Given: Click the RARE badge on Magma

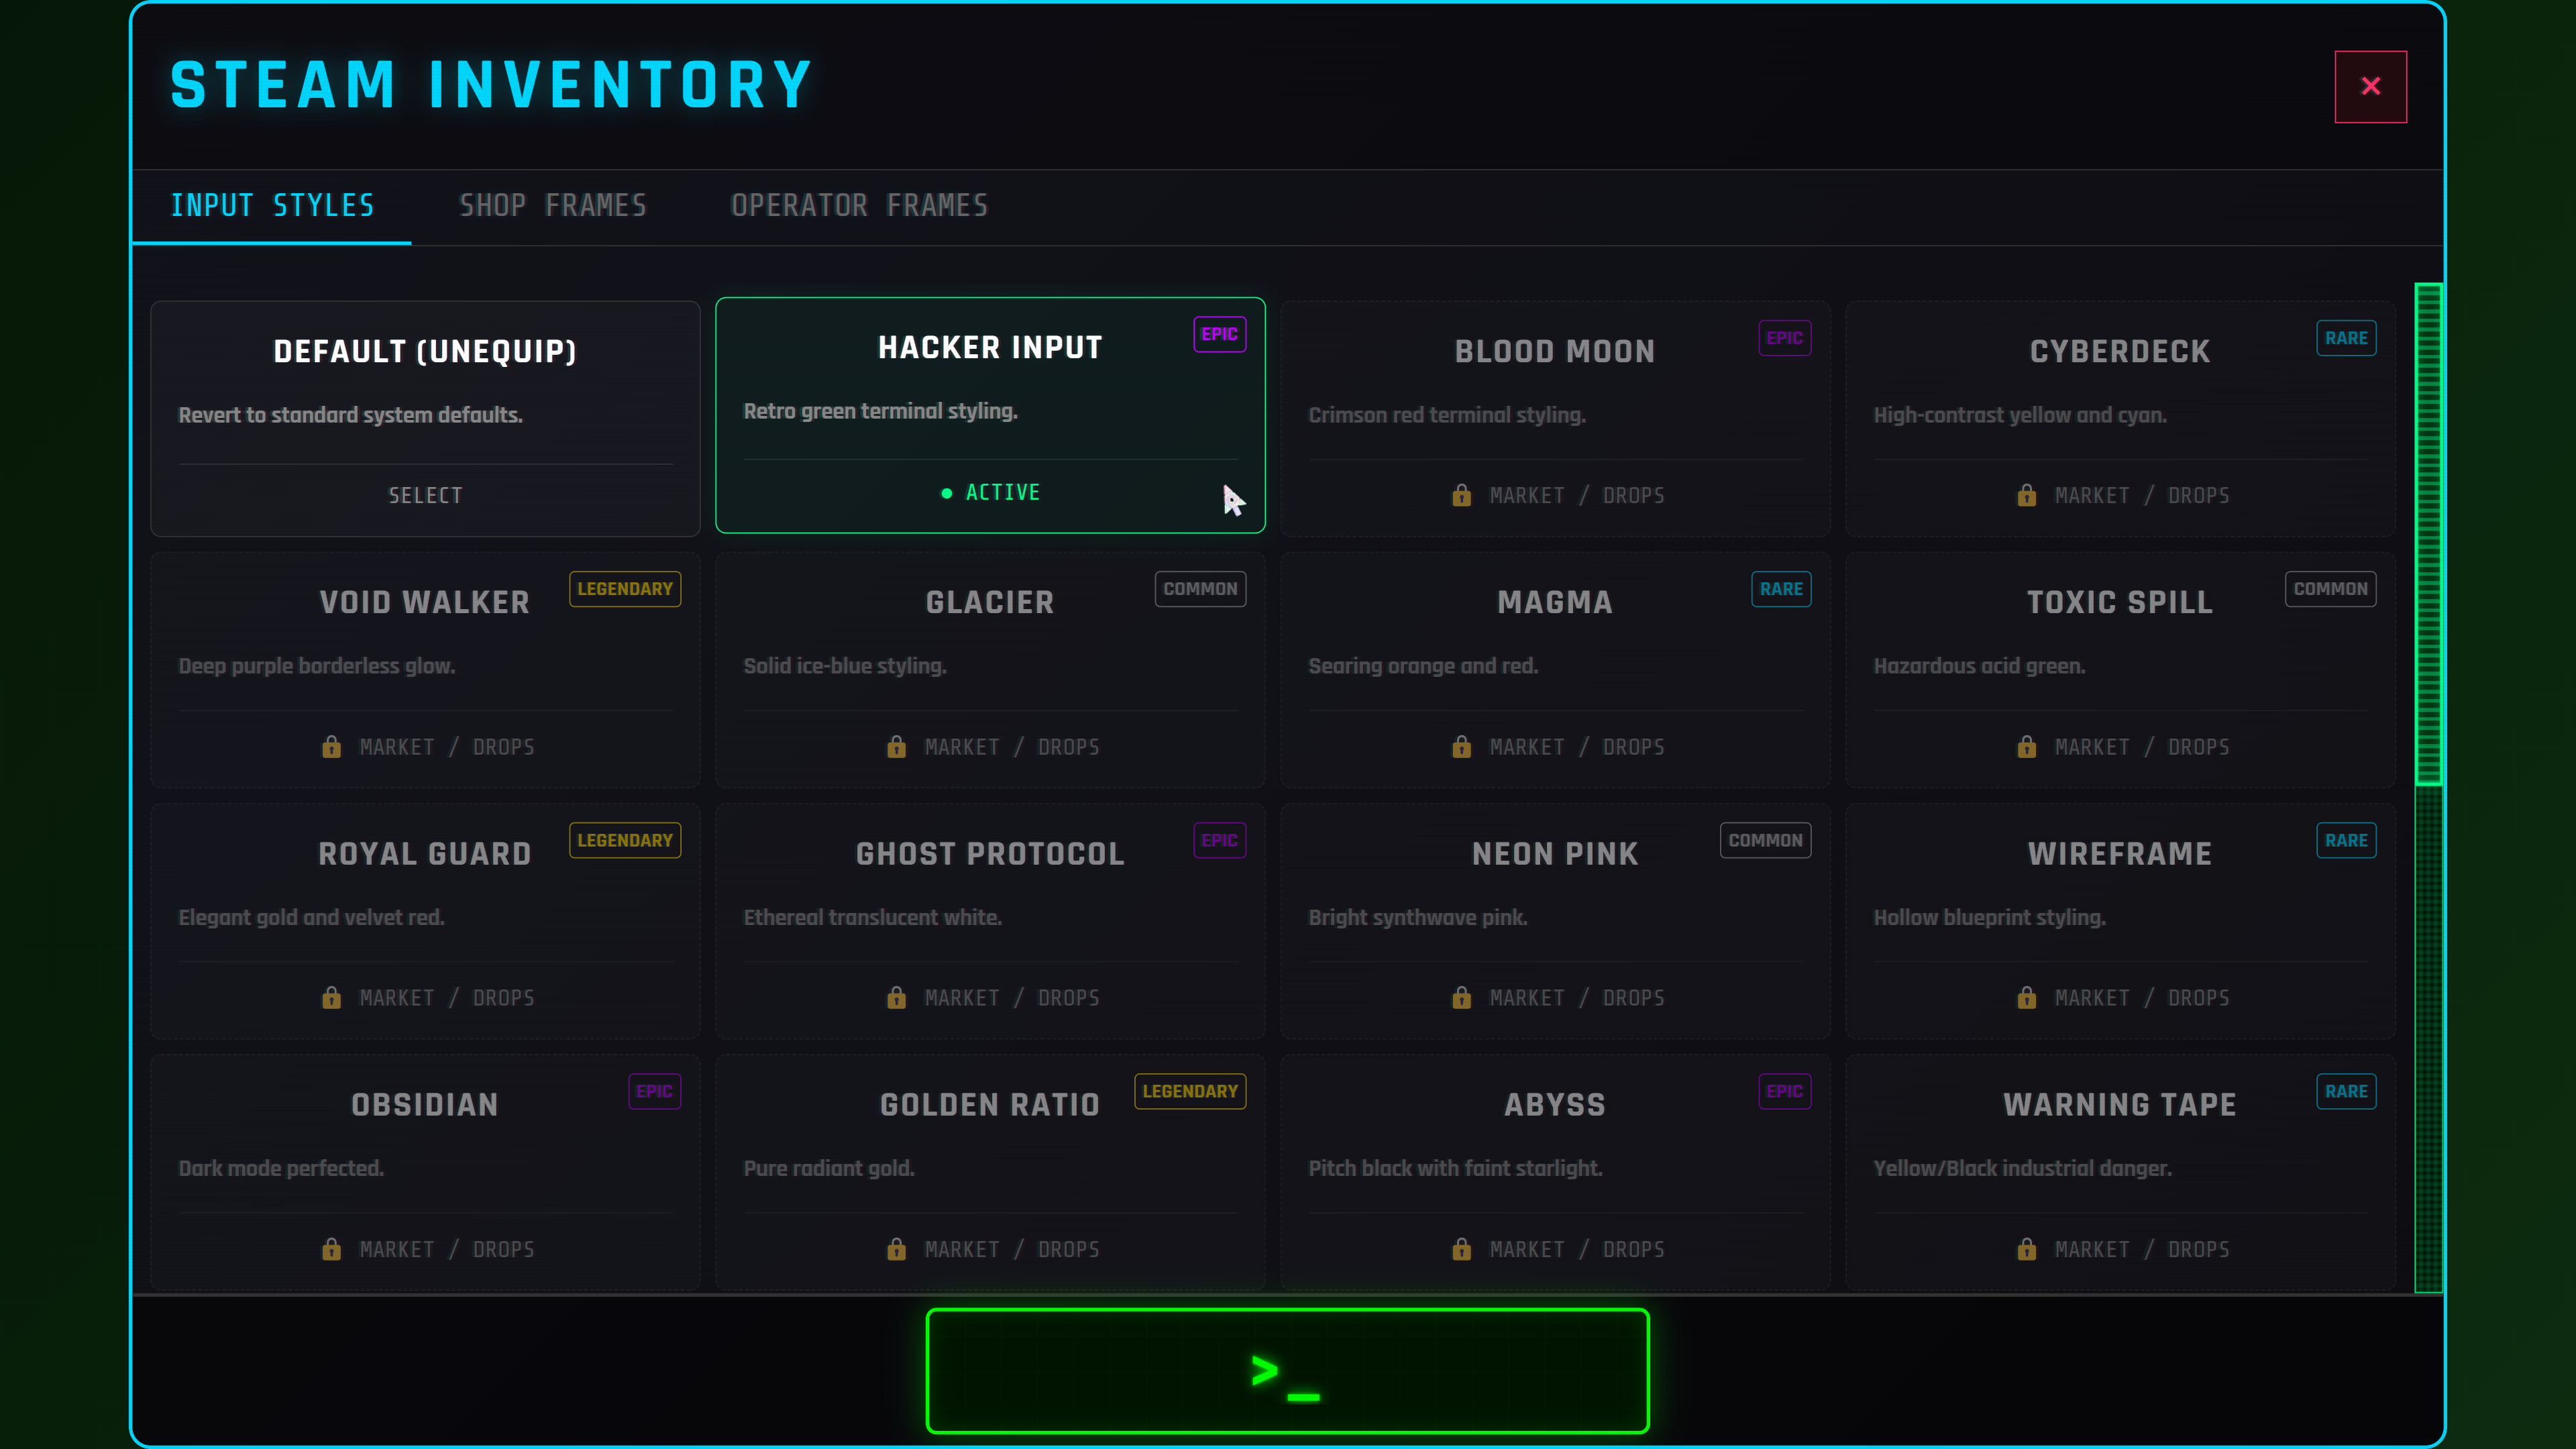Looking at the screenshot, I should pos(1781,589).
